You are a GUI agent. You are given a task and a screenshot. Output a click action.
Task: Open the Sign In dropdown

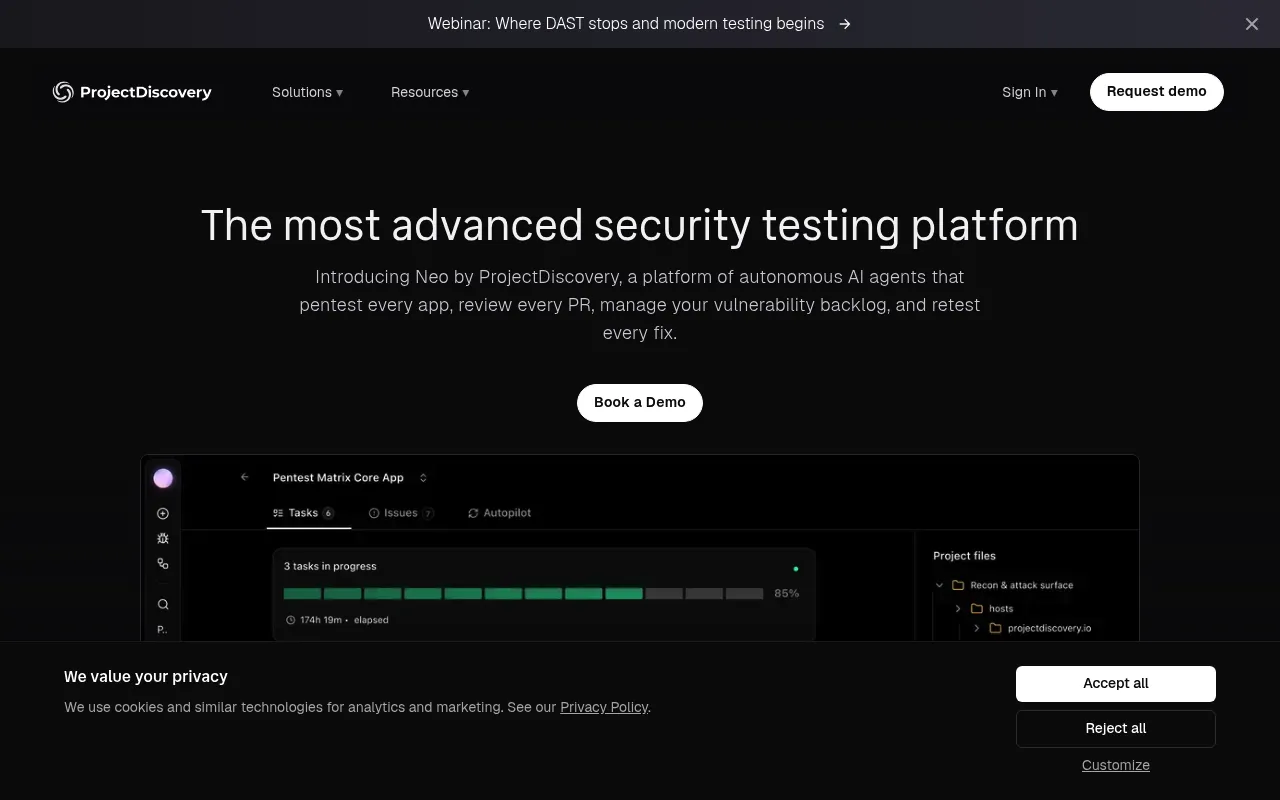point(1030,92)
